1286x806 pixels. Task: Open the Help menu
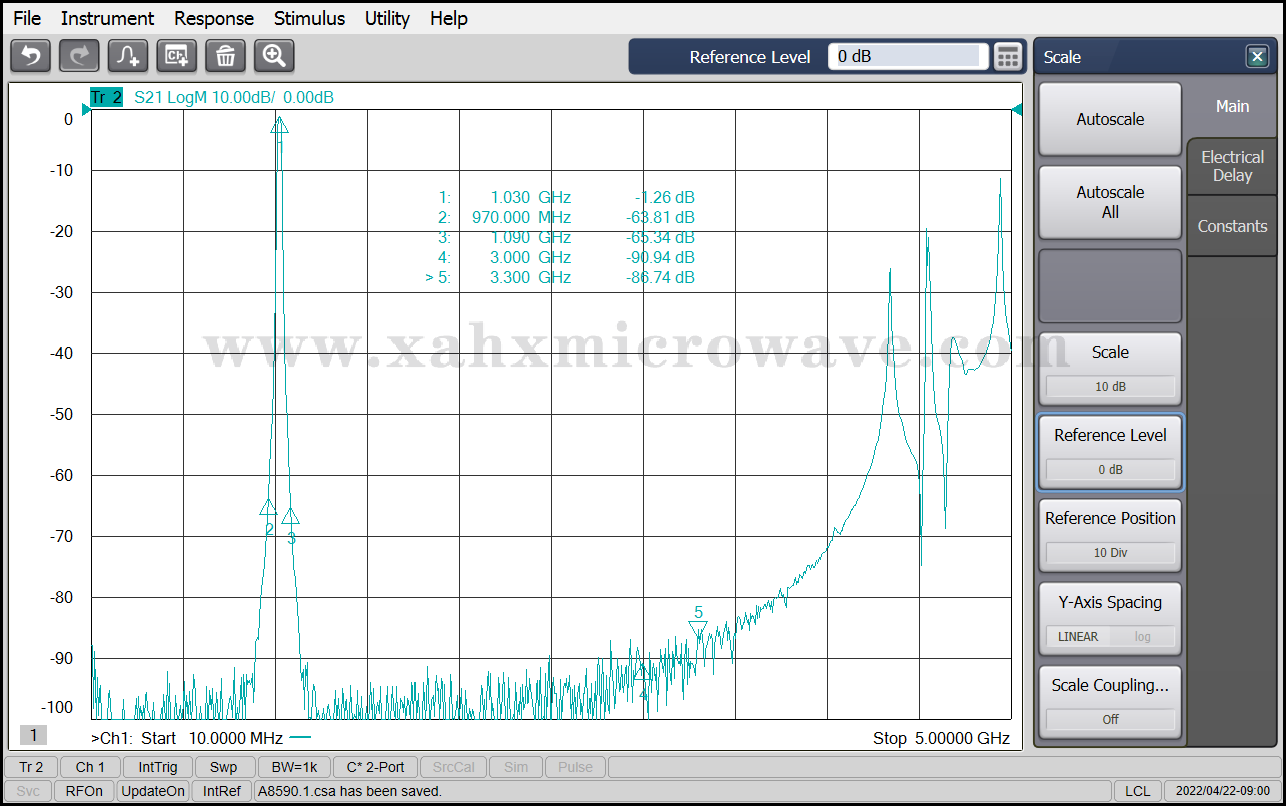pos(449,18)
